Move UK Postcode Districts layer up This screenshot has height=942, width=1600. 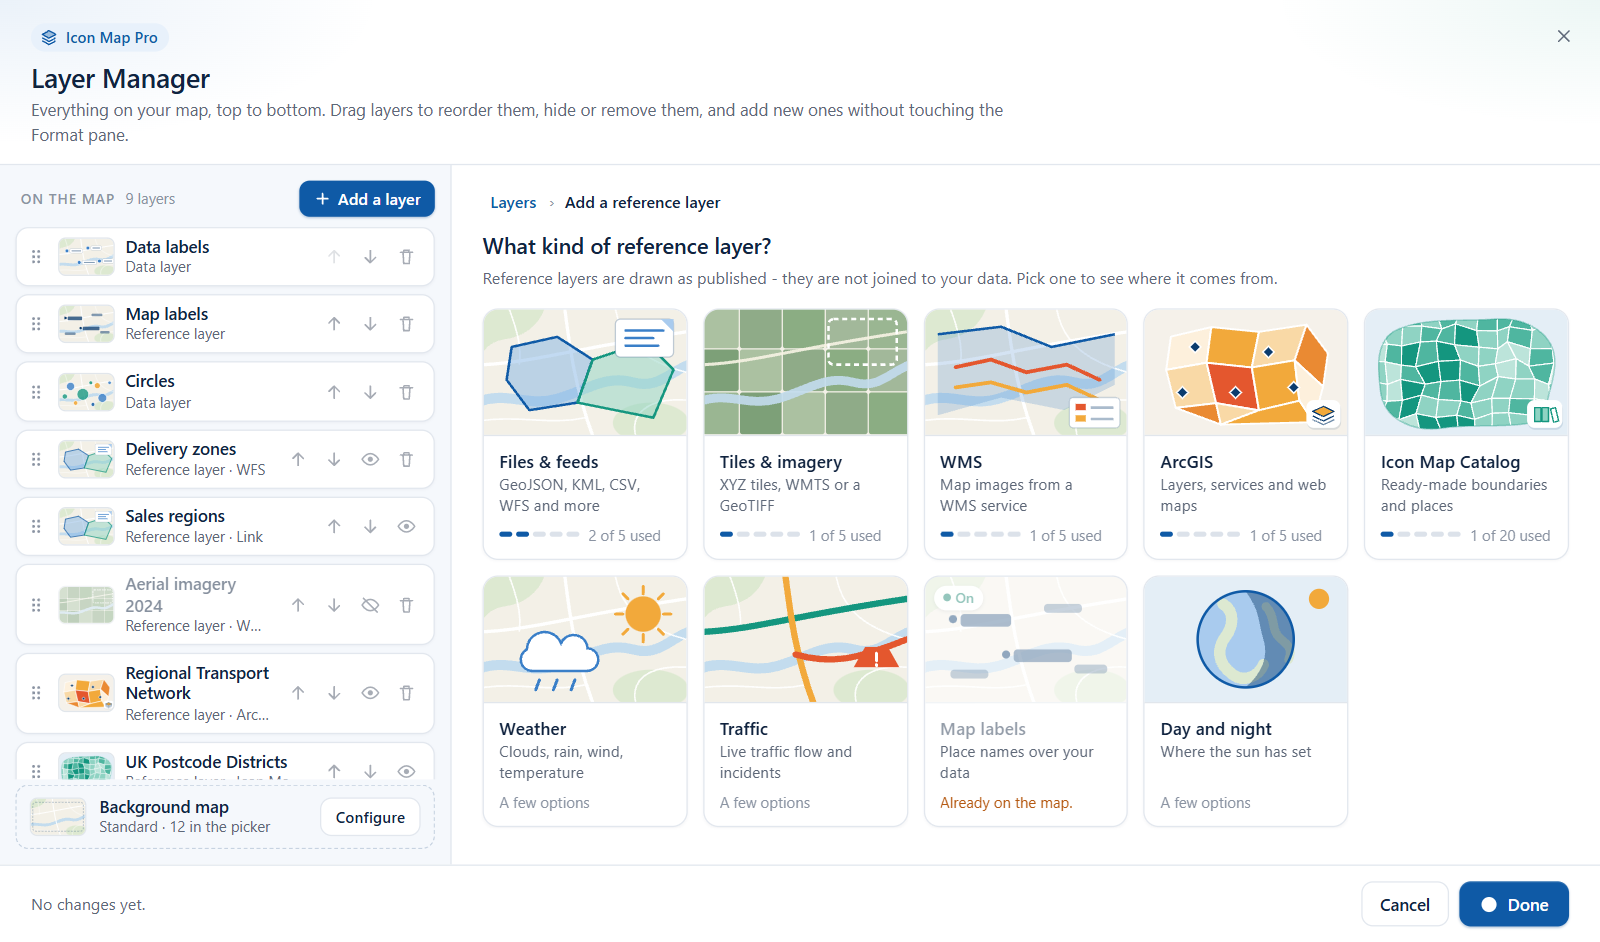click(x=334, y=771)
